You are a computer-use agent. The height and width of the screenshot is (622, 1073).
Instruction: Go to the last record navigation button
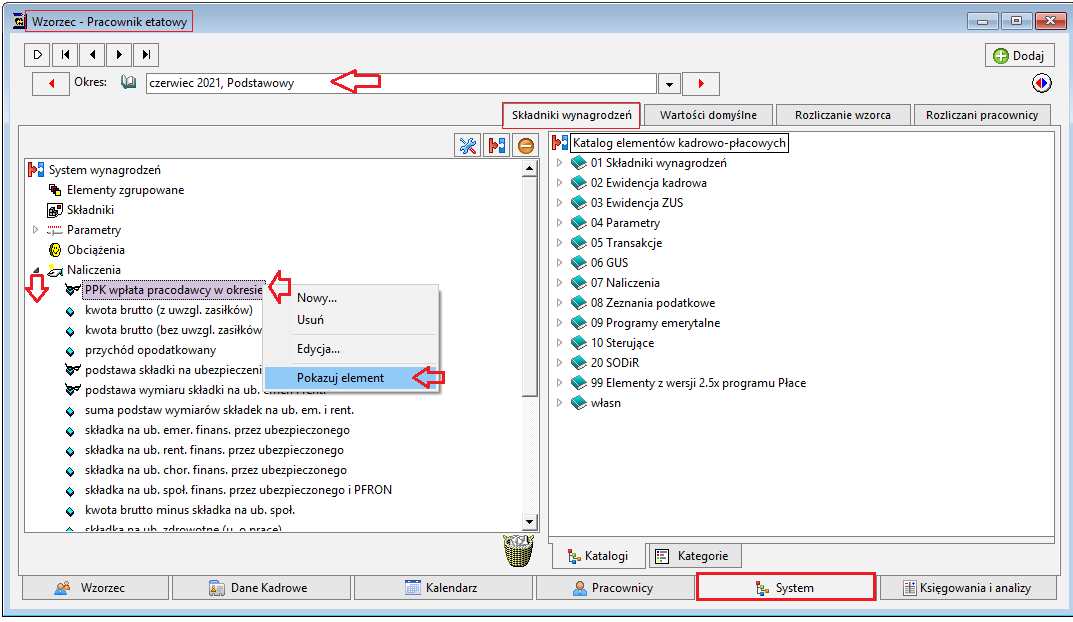pyautogui.click(x=146, y=55)
